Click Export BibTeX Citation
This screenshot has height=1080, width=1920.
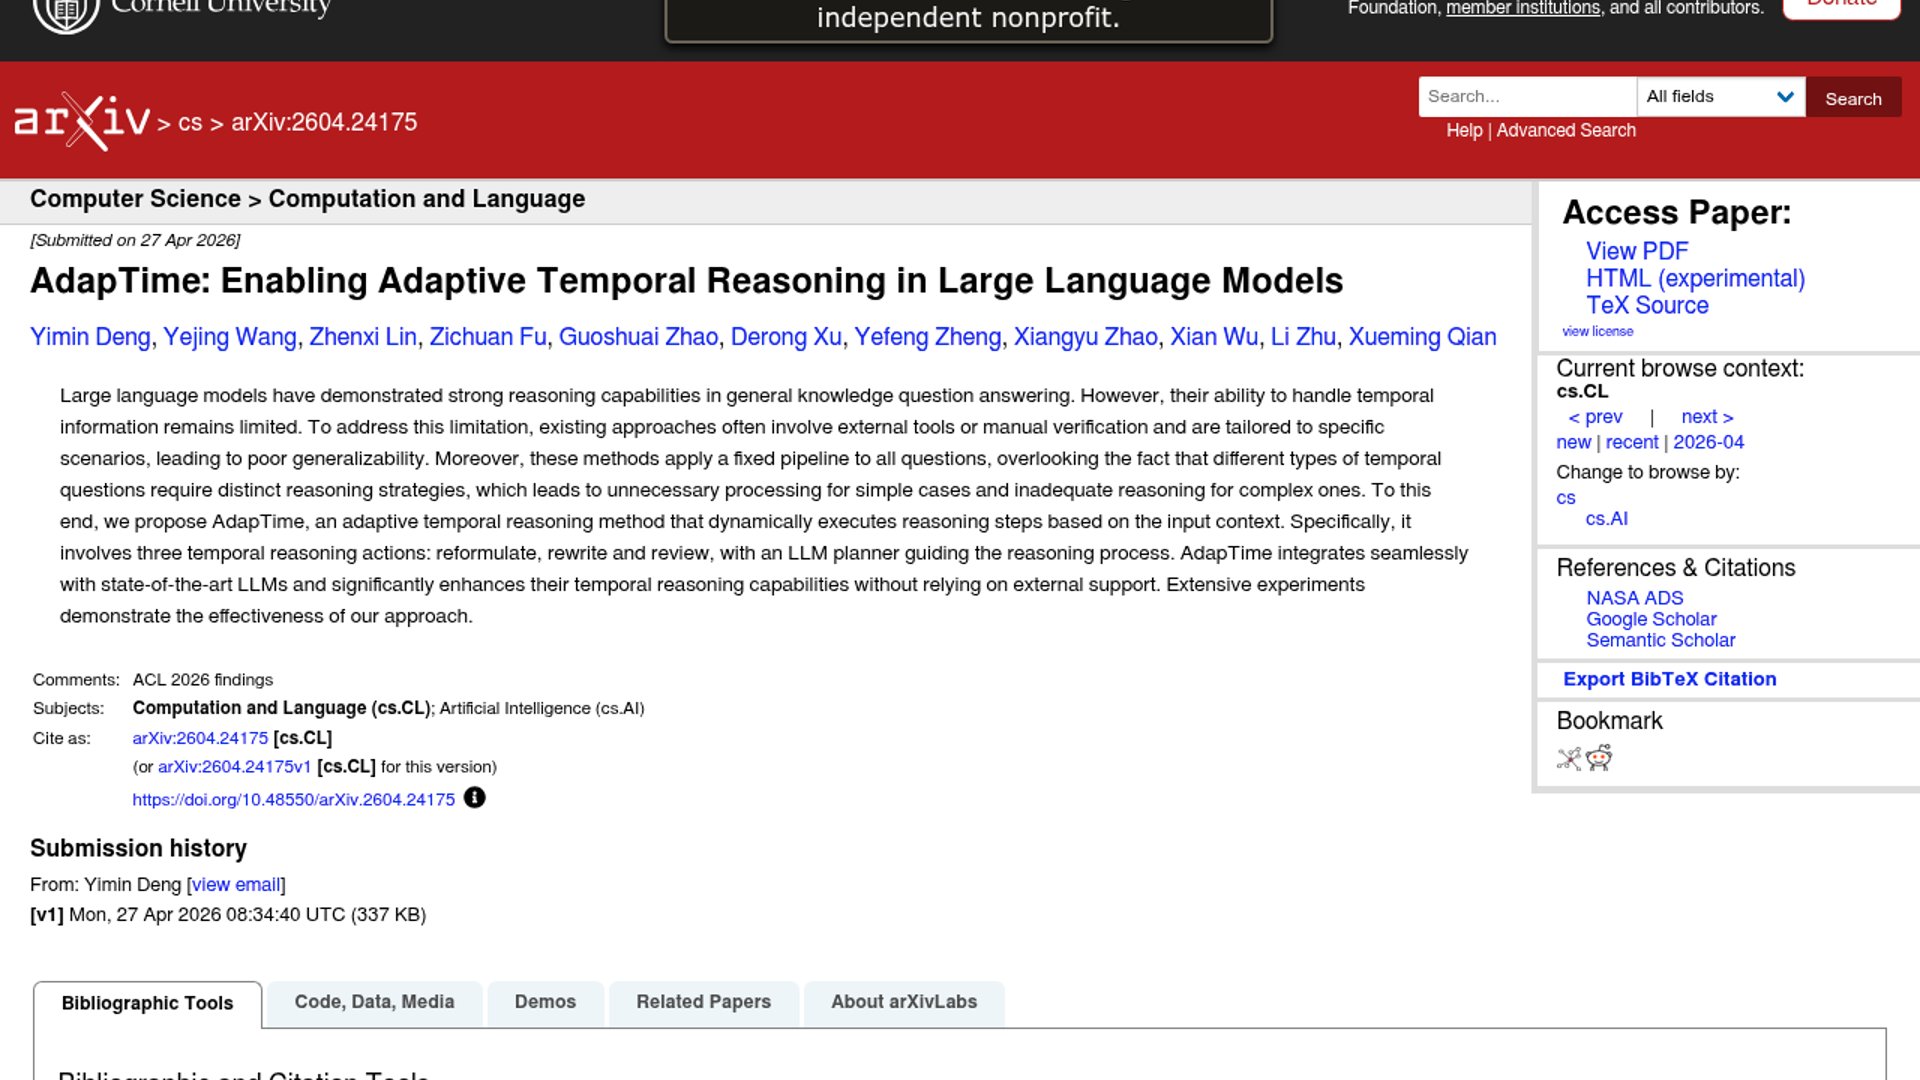click(x=1669, y=679)
